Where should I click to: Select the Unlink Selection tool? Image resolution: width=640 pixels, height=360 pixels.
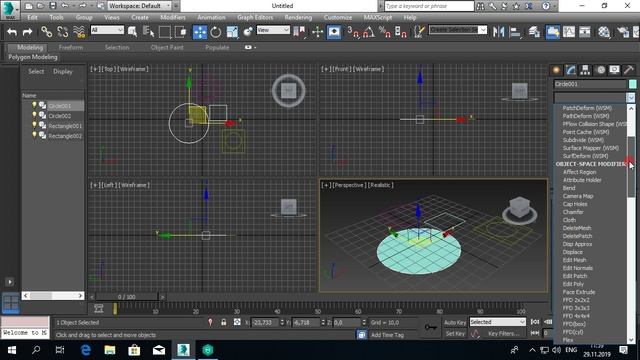pos(62,32)
